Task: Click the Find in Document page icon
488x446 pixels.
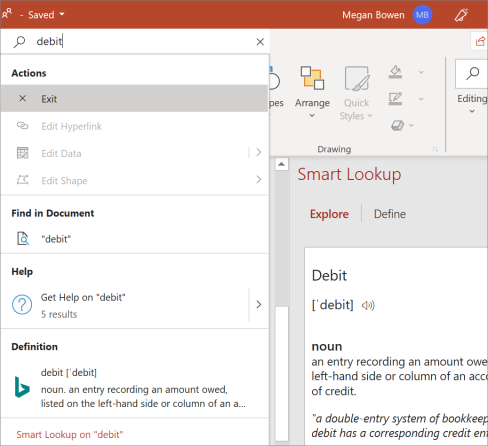Action: [x=23, y=239]
